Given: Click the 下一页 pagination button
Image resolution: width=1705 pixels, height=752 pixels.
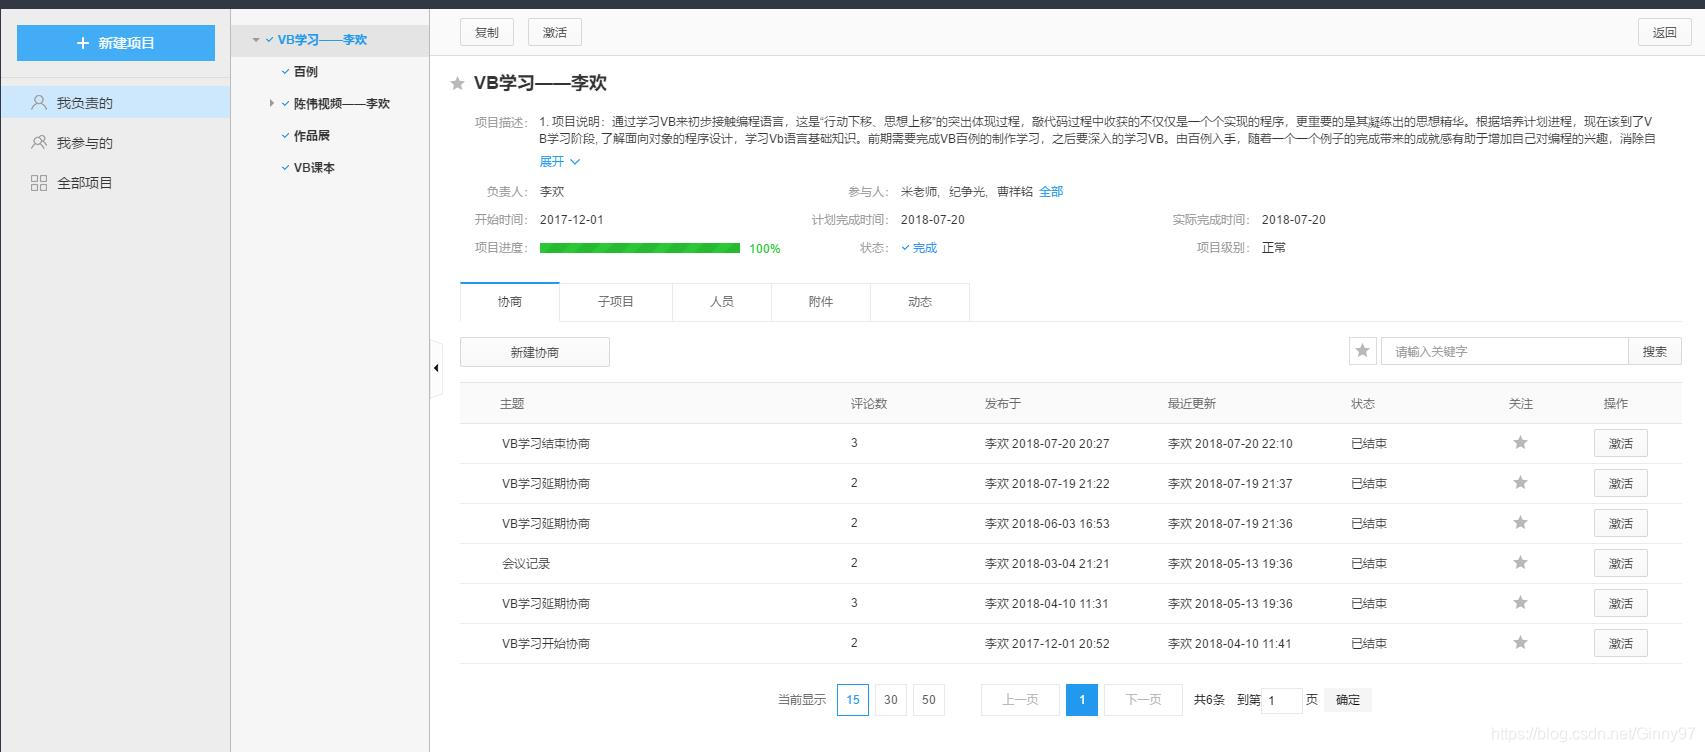Looking at the screenshot, I should tap(1143, 700).
